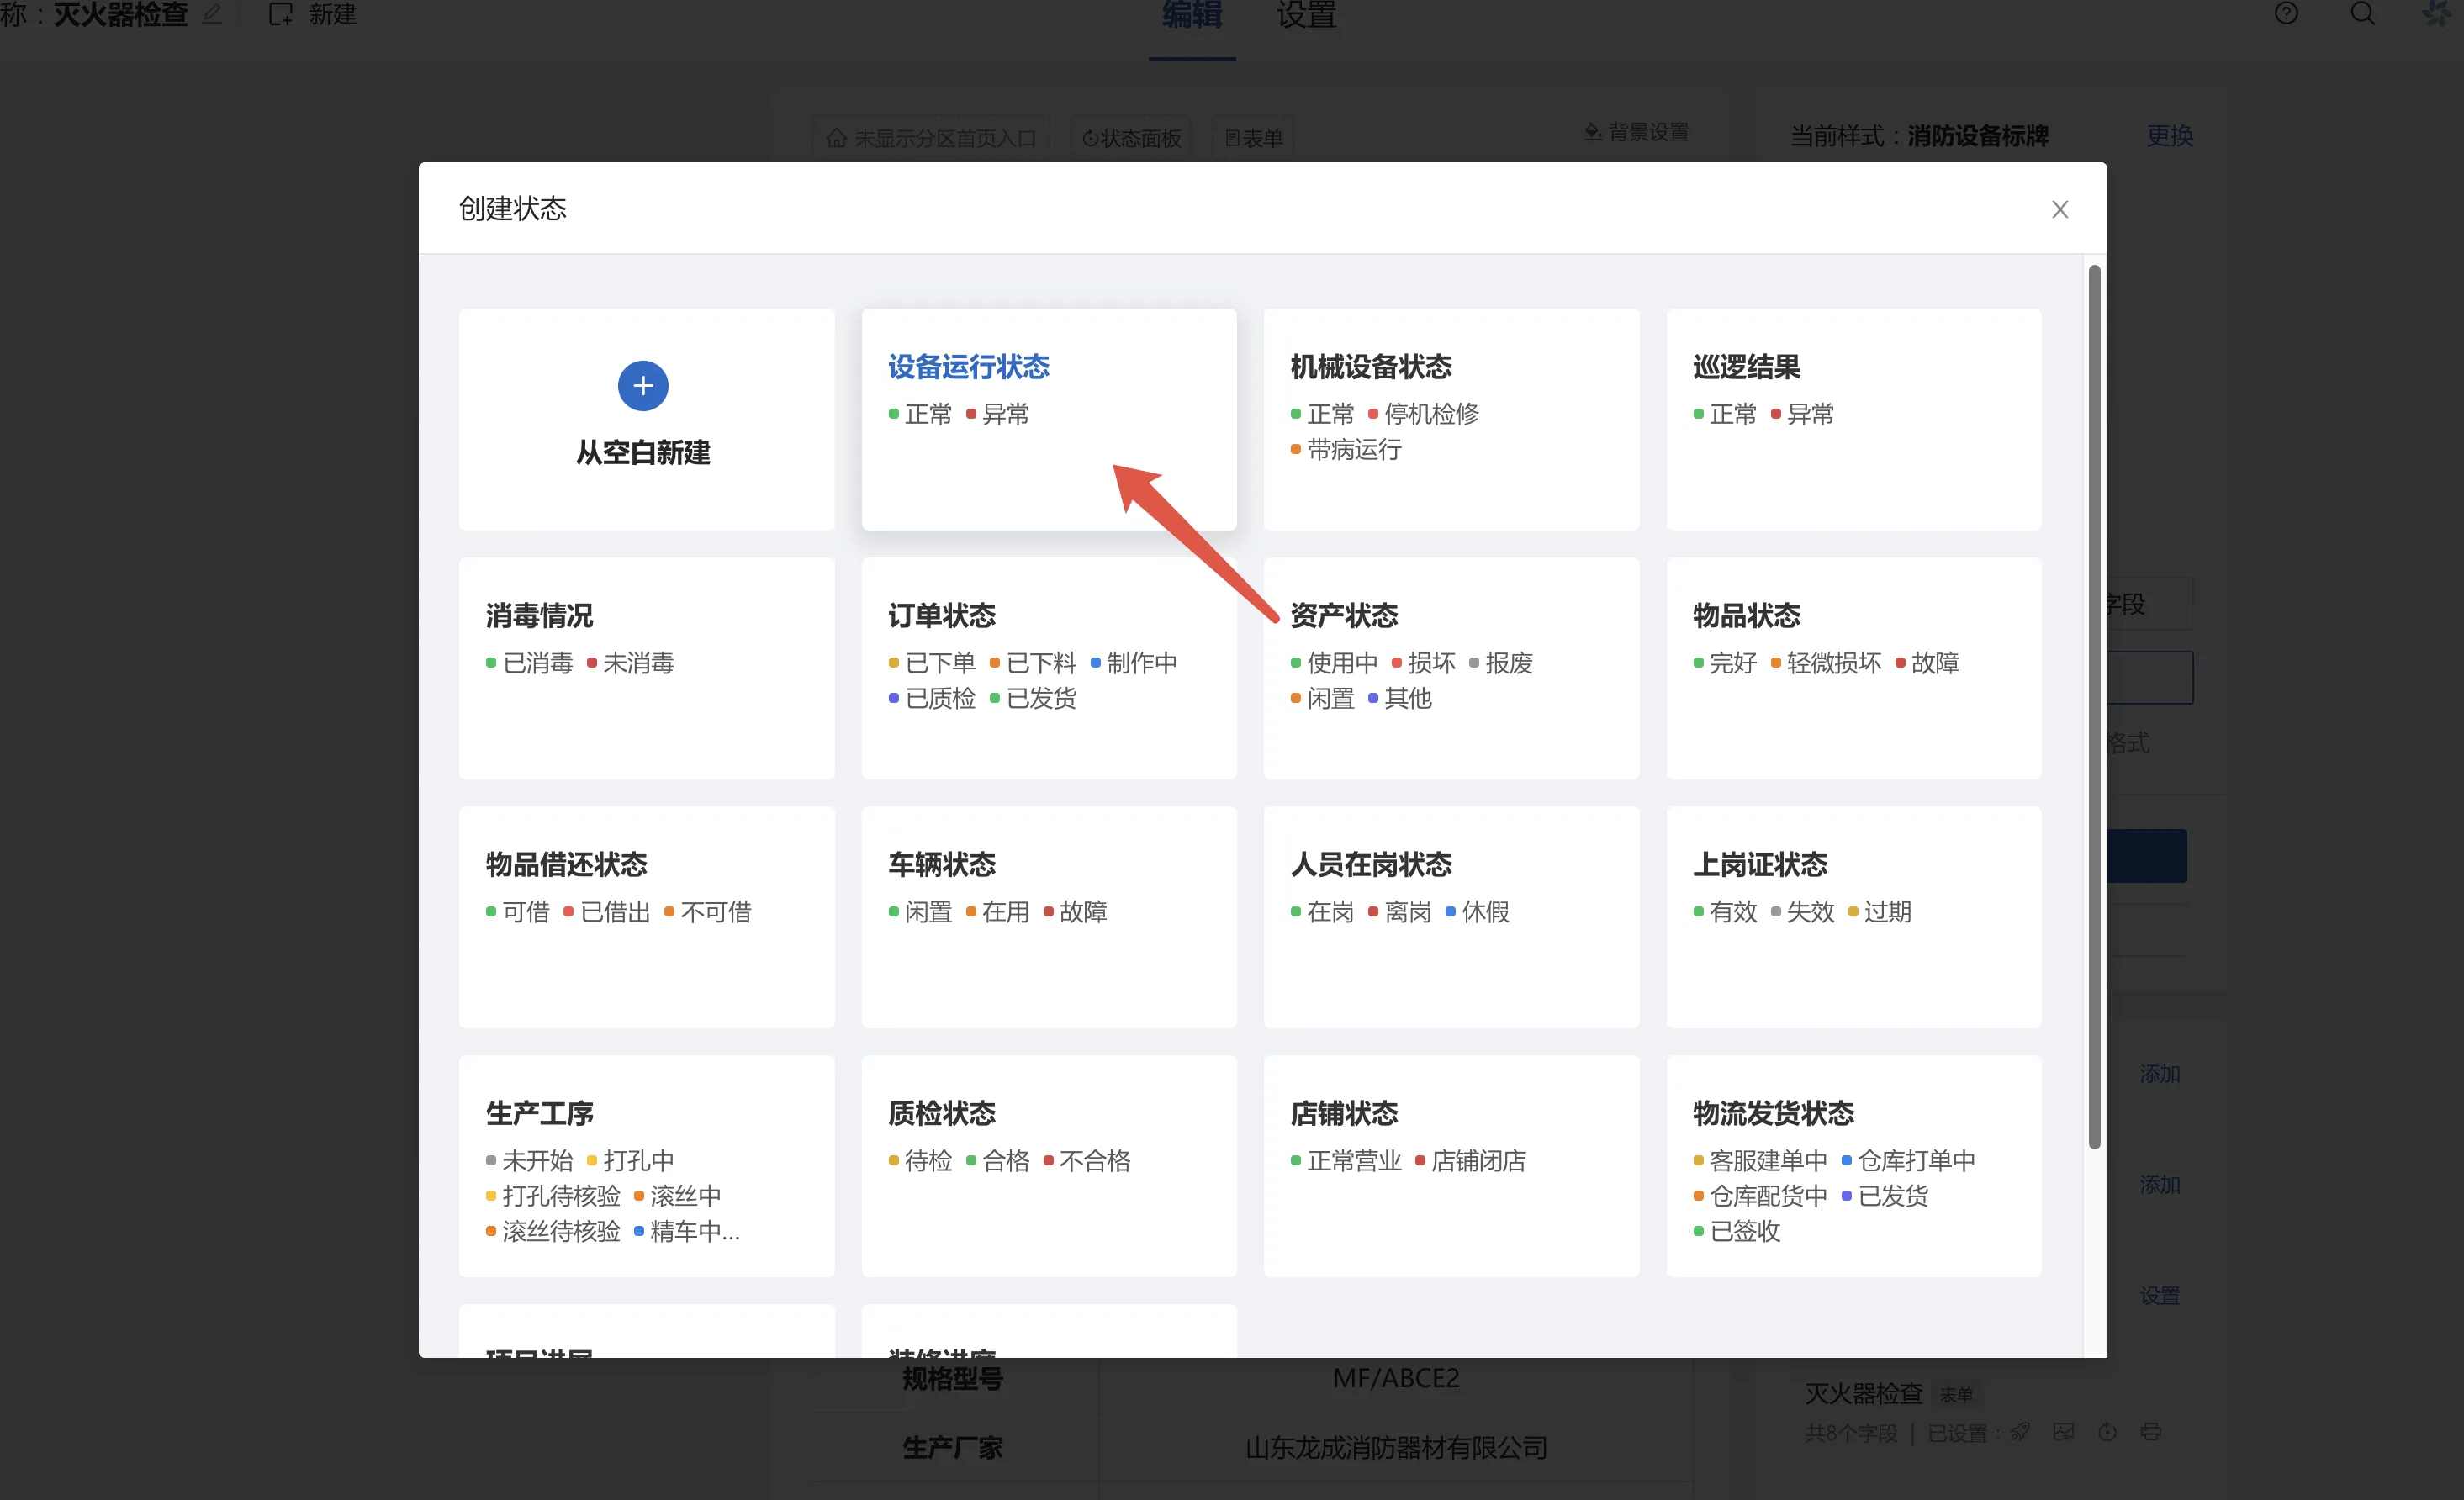Open the search magnifier icon
This screenshot has height=1500, width=2464.
click(2362, 13)
